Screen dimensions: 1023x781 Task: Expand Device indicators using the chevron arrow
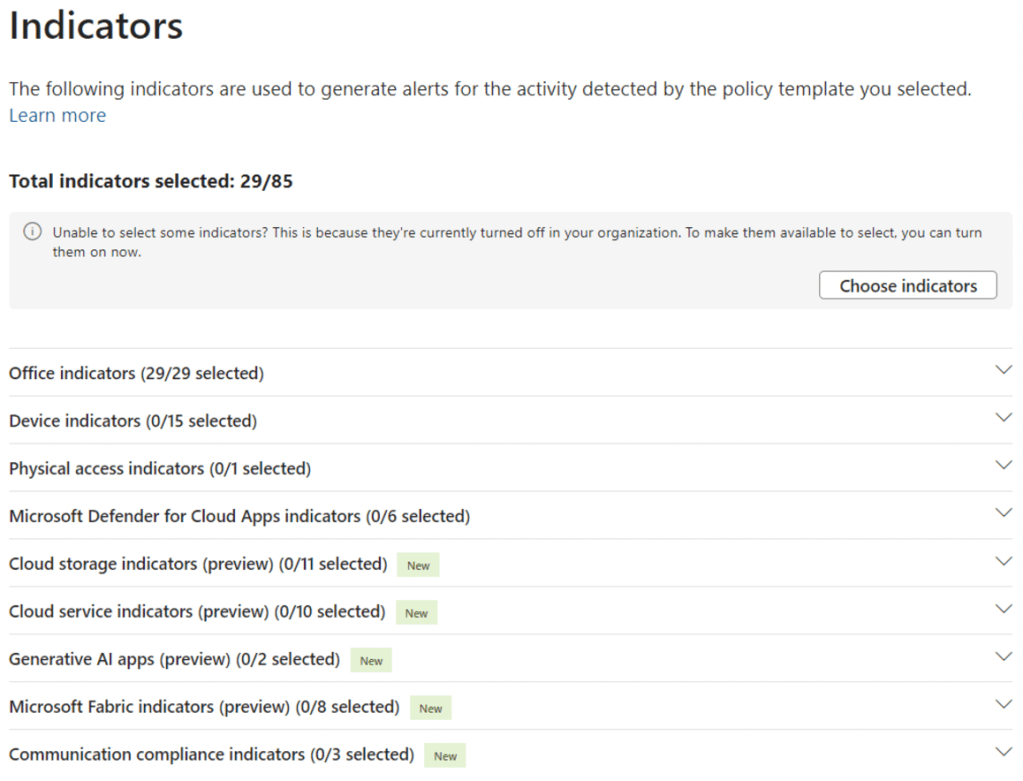[1004, 418]
